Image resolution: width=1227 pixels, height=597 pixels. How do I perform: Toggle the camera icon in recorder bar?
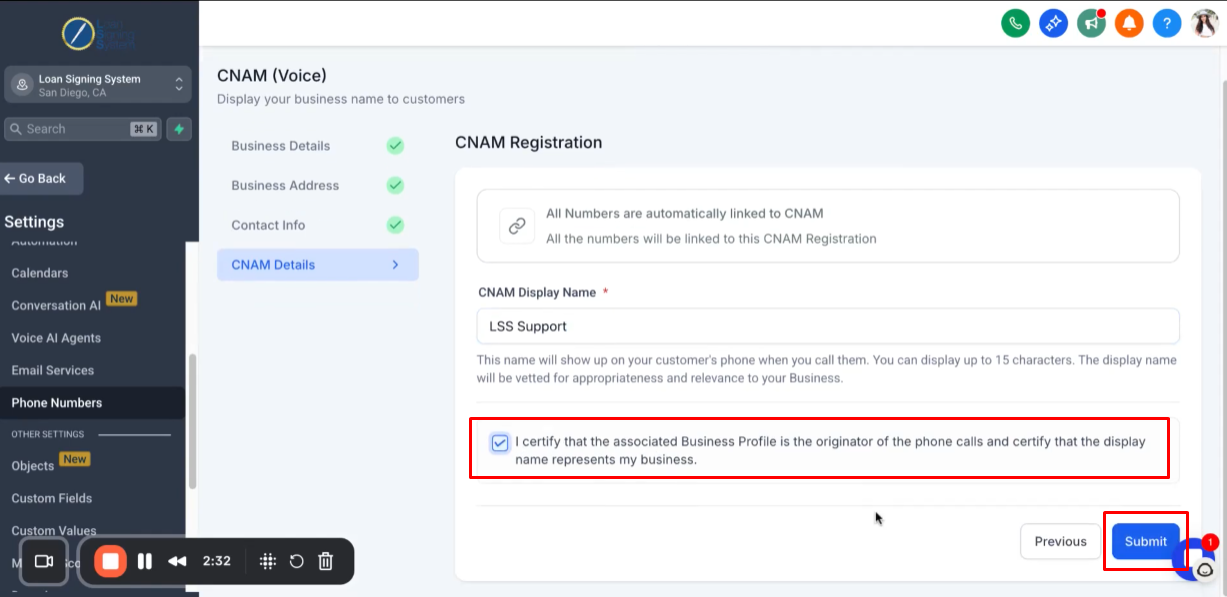tap(44, 561)
